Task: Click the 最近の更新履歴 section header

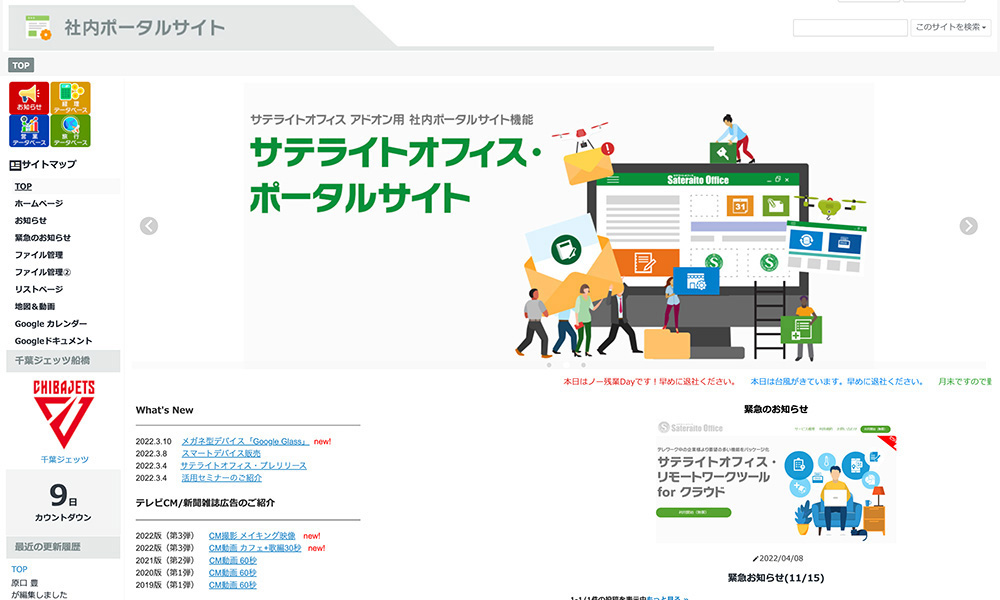Action: click(63, 547)
